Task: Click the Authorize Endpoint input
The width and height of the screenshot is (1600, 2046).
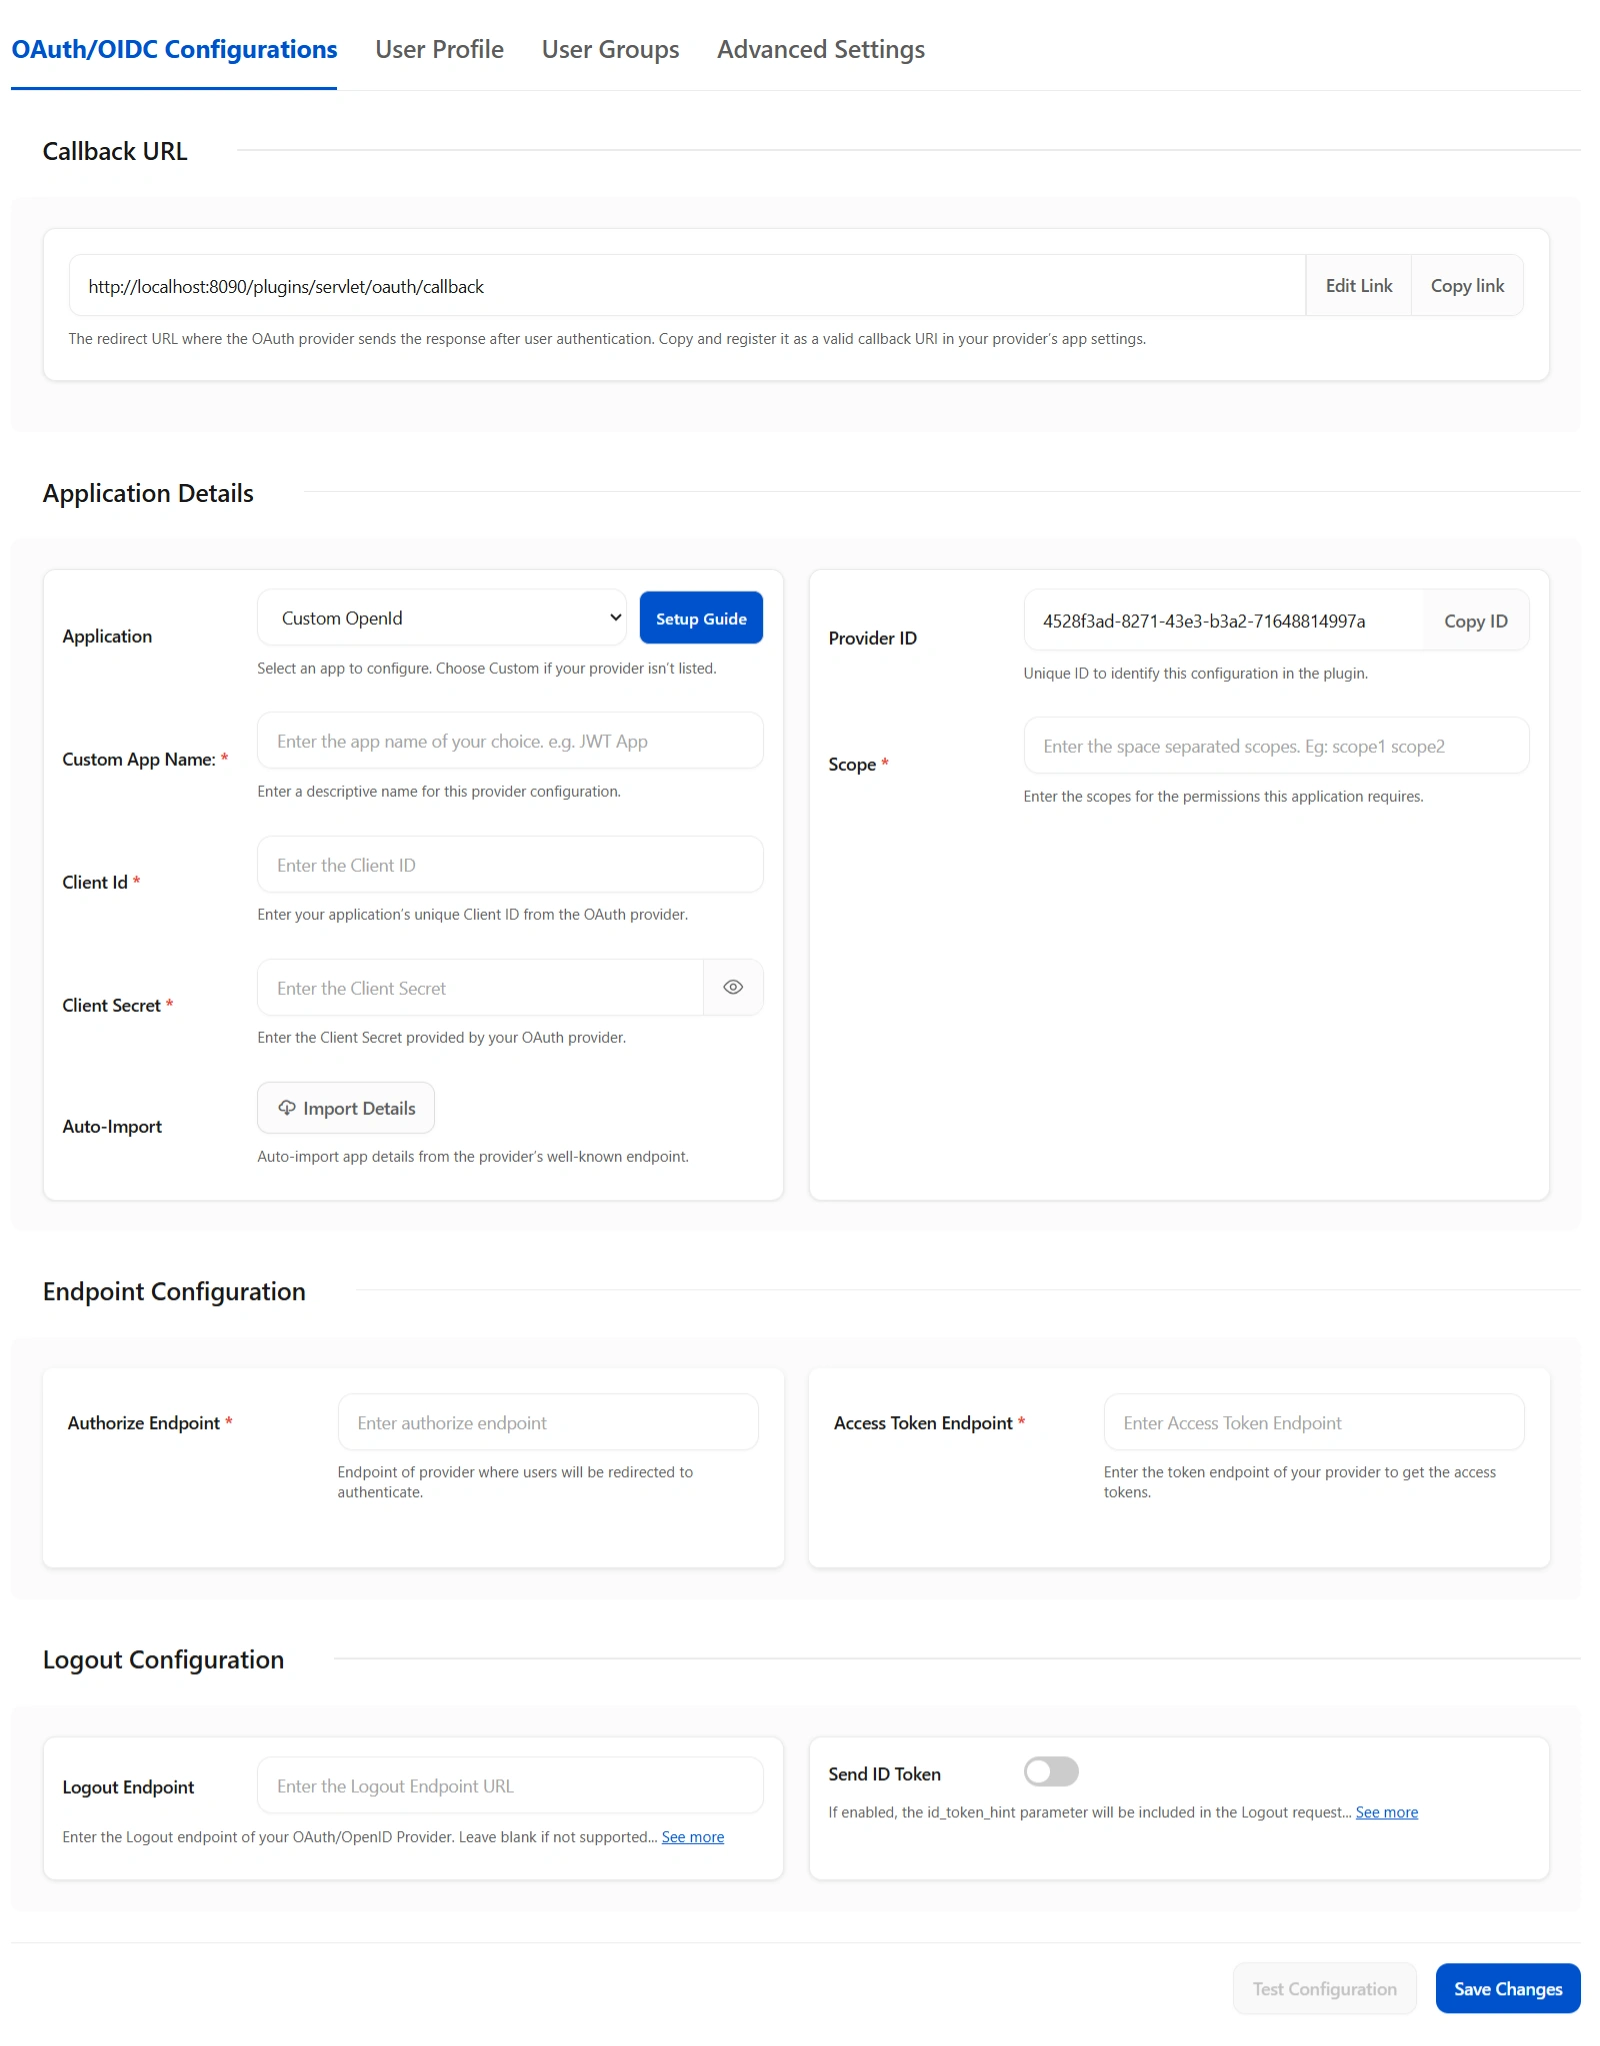Action: pos(546,1421)
